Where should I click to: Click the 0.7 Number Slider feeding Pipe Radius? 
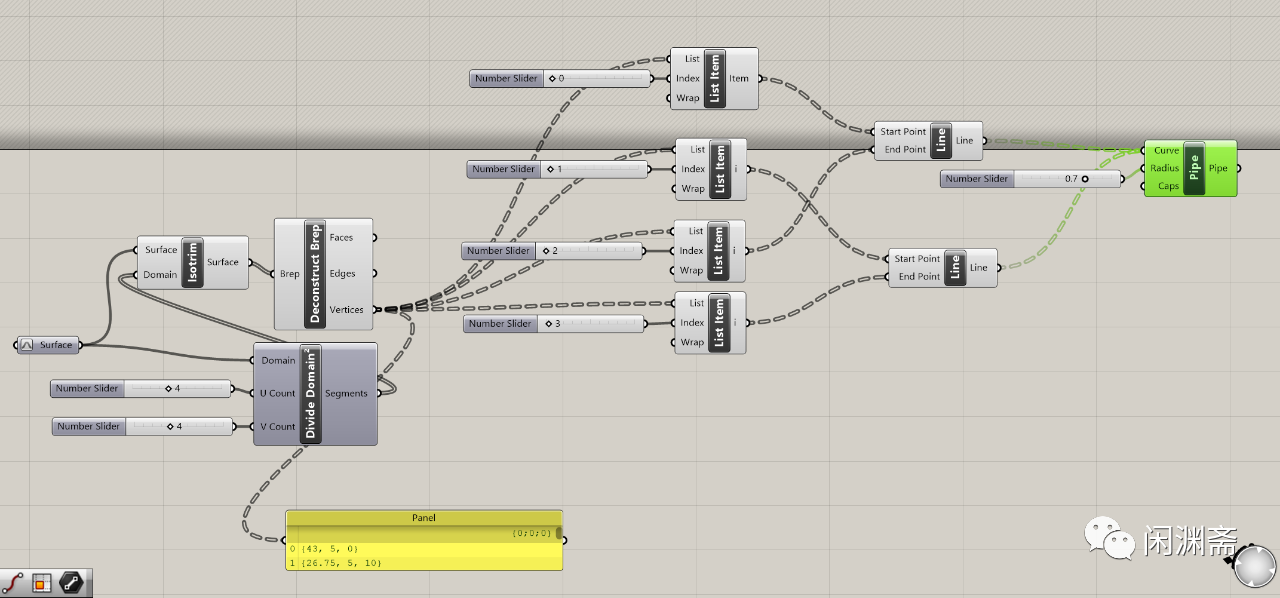tap(1031, 179)
